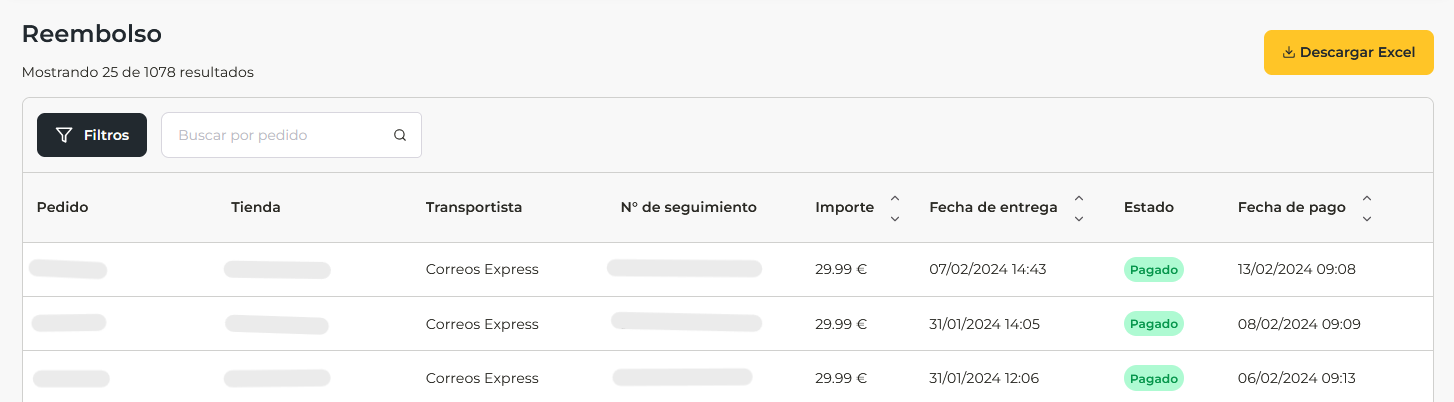Image resolution: width=1454 pixels, height=402 pixels.
Task: Sort Fecha de pago ascending arrow
Action: [1367, 198]
